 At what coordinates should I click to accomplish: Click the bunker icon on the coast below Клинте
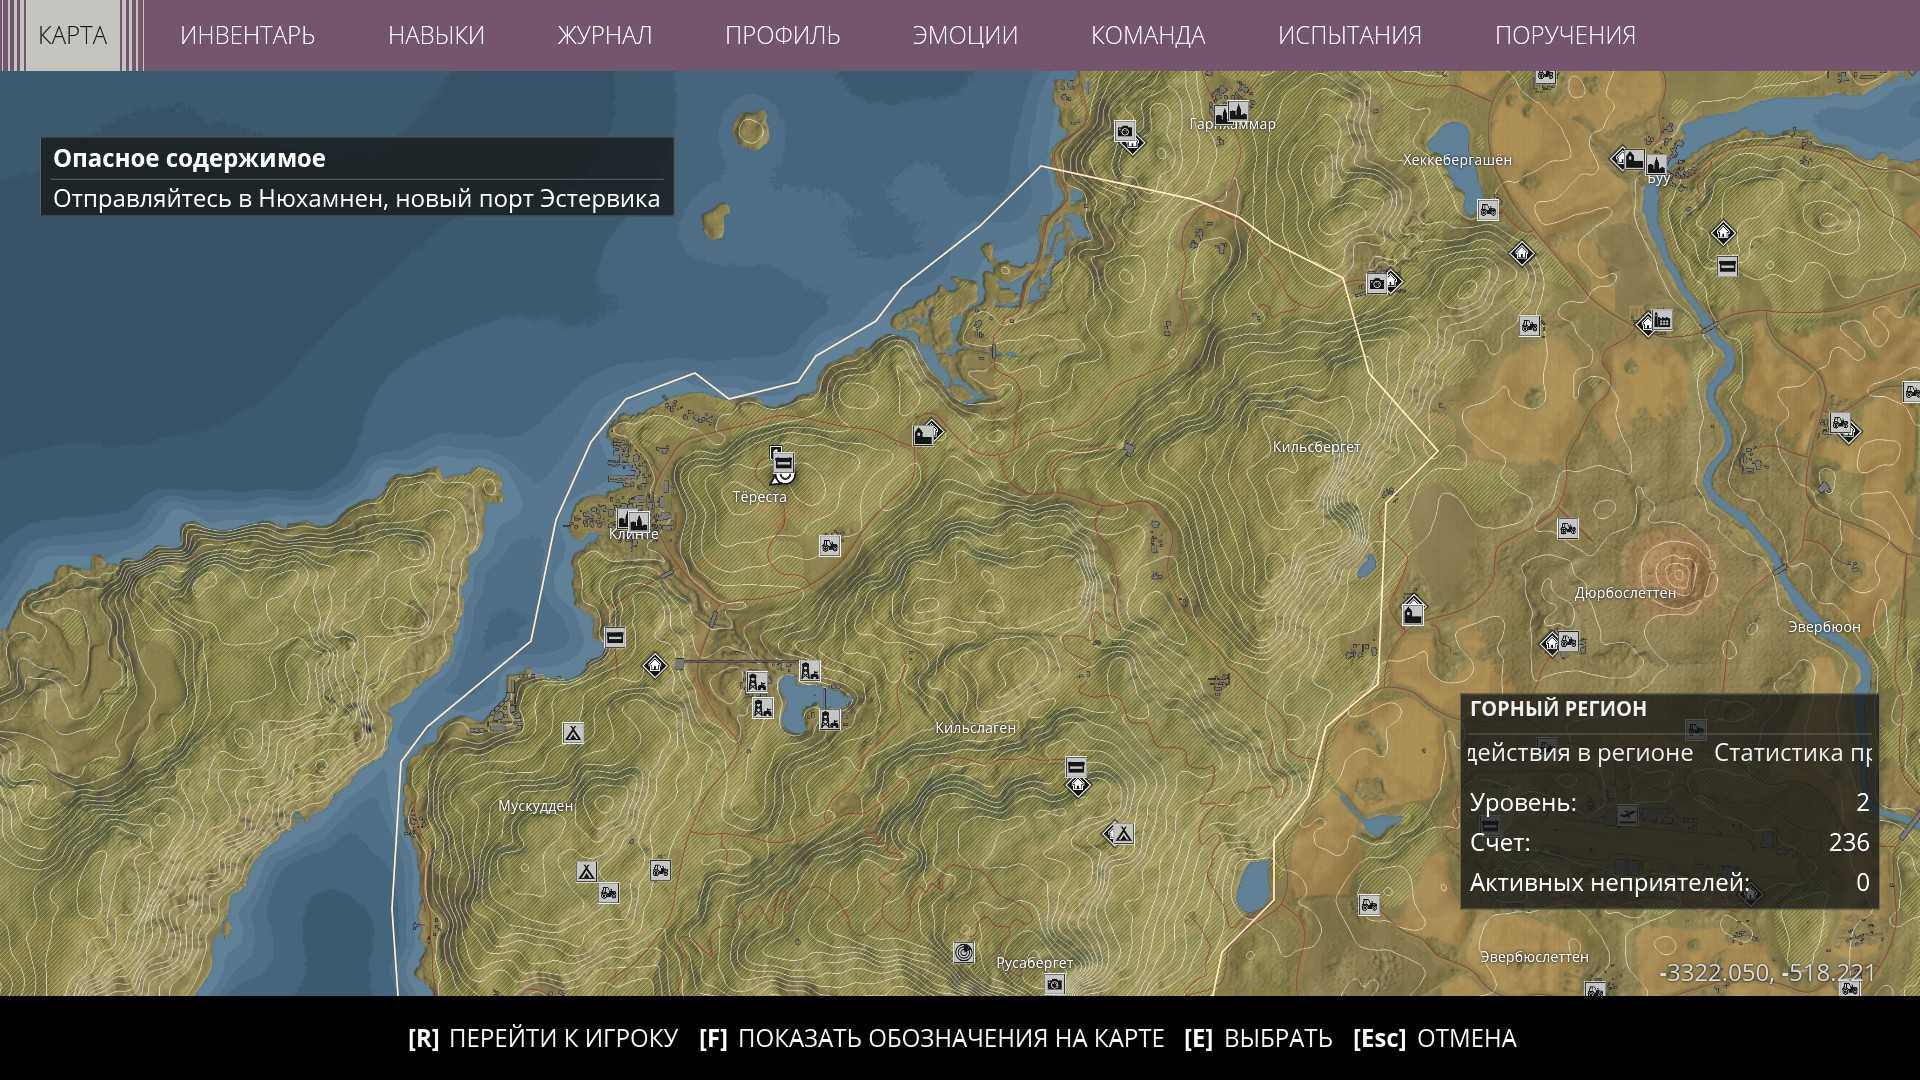615,637
